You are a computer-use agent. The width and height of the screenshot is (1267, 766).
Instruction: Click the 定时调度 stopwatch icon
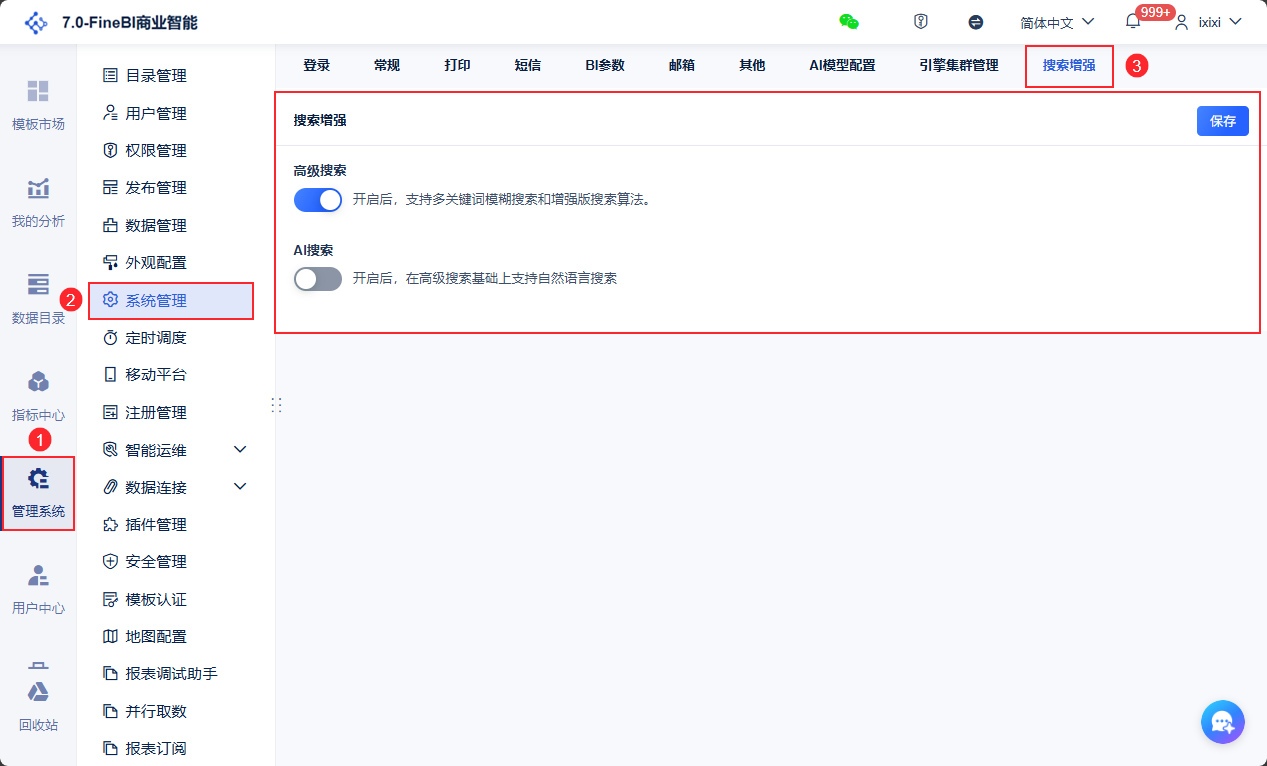111,338
